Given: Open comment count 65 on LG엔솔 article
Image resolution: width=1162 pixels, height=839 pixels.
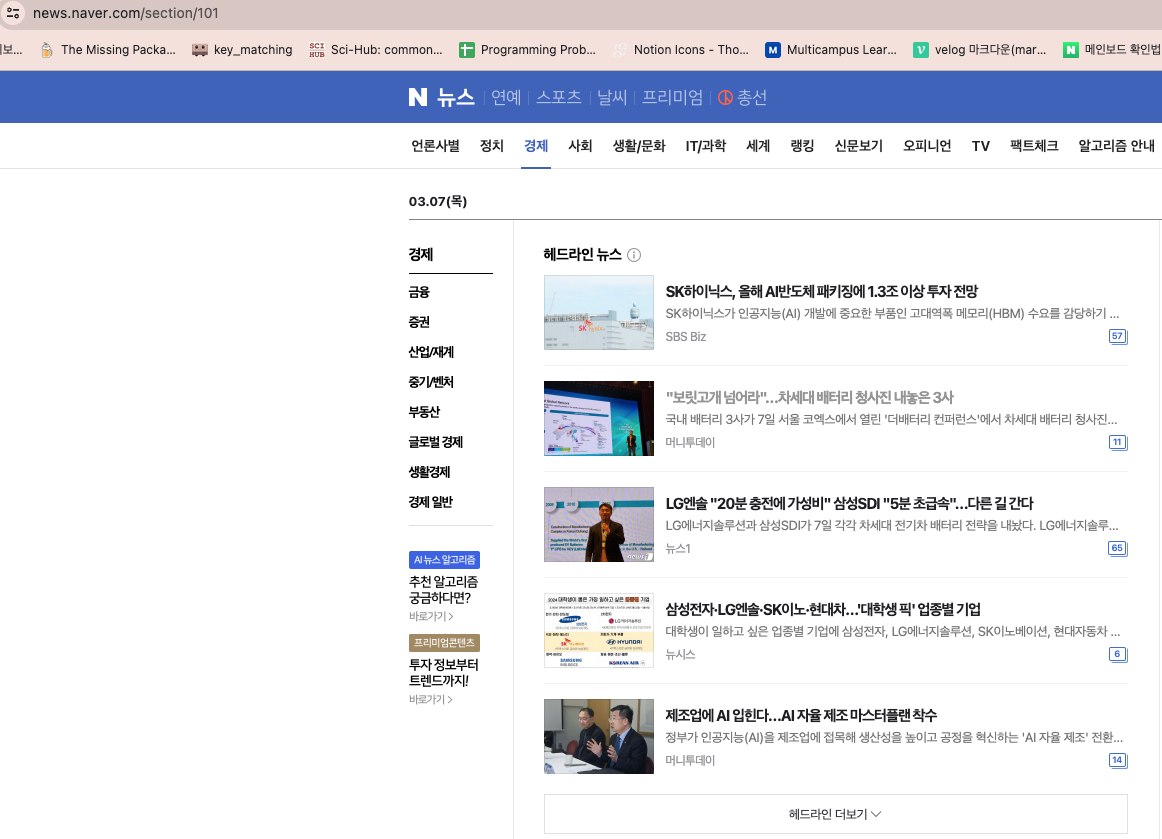Looking at the screenshot, I should point(1118,548).
